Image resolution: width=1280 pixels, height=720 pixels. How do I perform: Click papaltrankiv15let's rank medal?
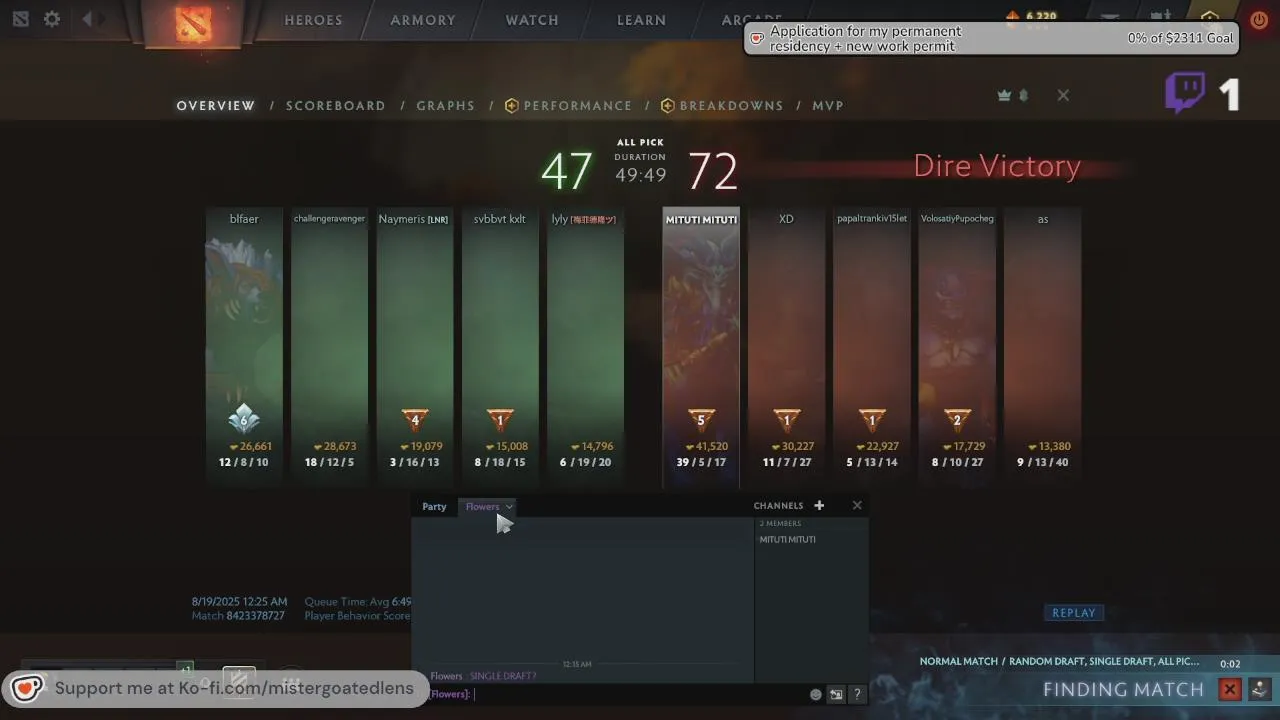872,420
